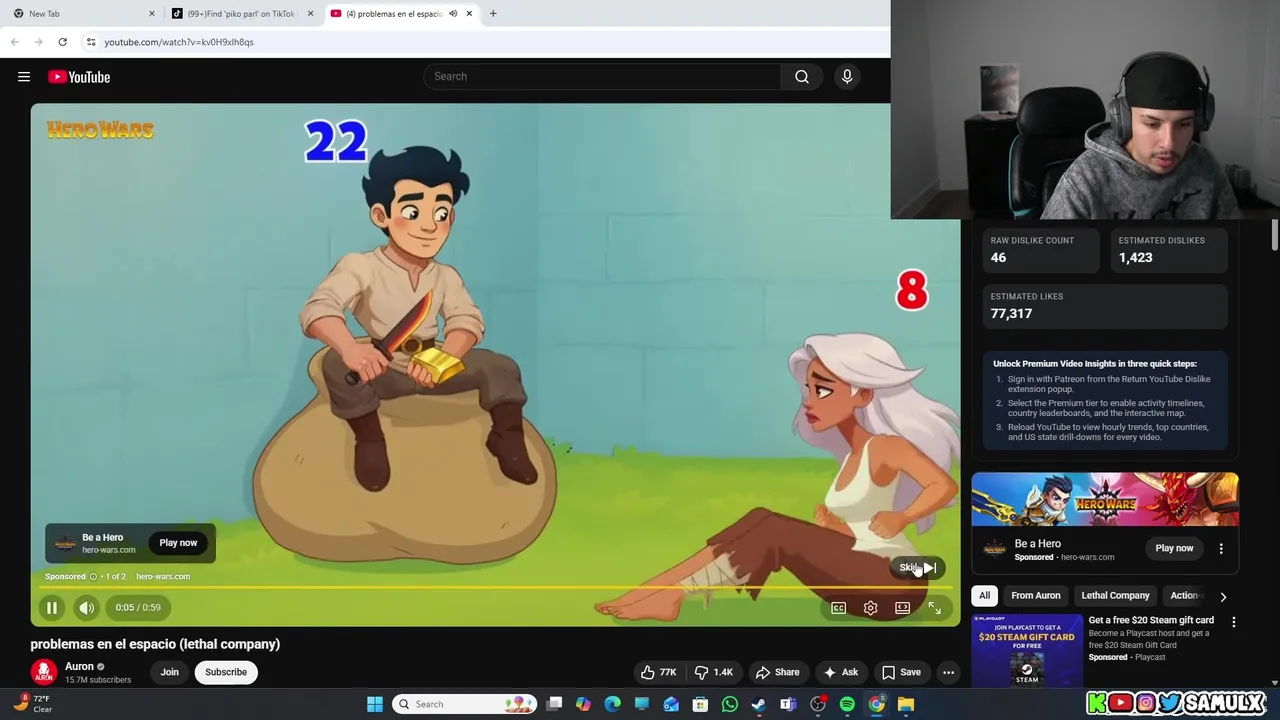Open WhatsApp from the taskbar
Viewport: 1280px width, 720px height.
tap(730, 704)
